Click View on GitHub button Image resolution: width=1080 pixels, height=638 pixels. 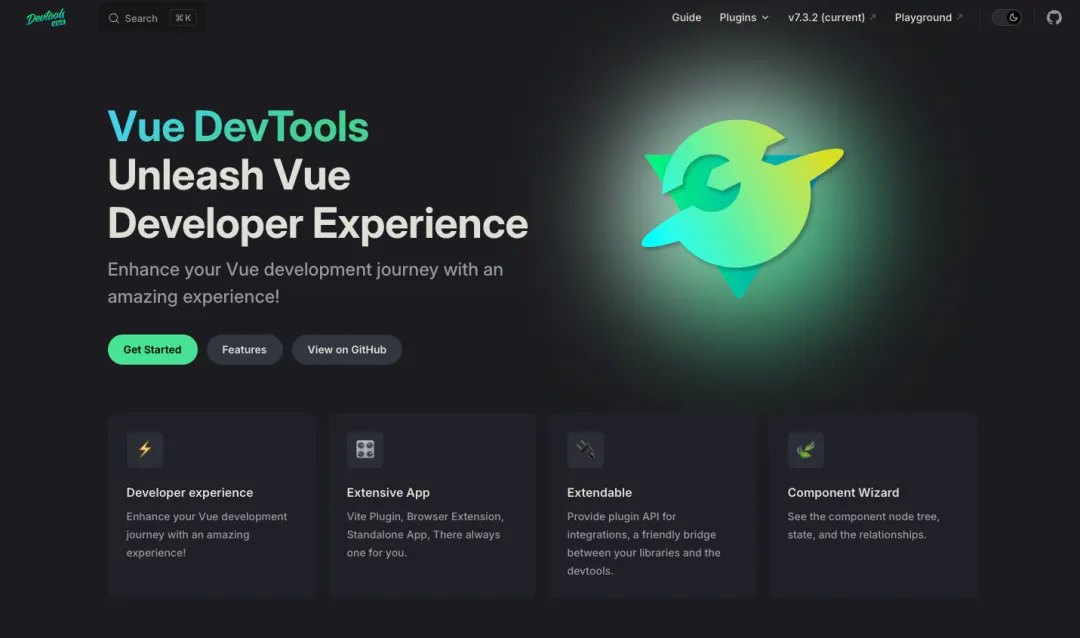pos(346,349)
